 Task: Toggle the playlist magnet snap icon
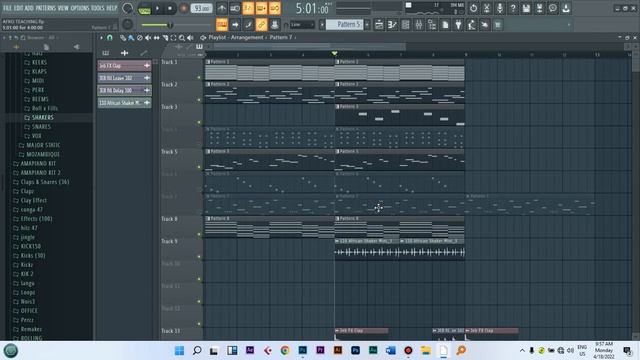110,38
